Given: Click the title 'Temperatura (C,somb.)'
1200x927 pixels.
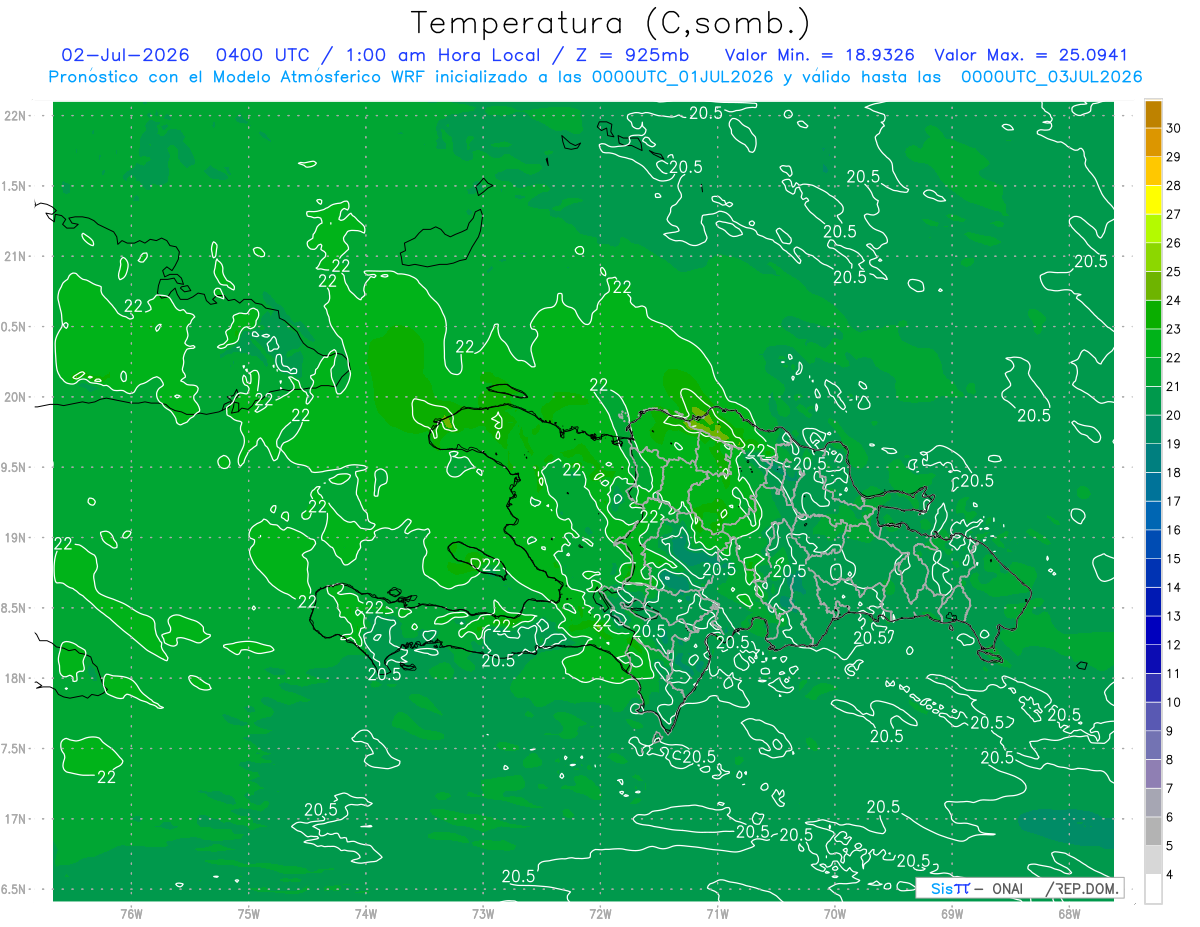Looking at the screenshot, I should [611, 24].
